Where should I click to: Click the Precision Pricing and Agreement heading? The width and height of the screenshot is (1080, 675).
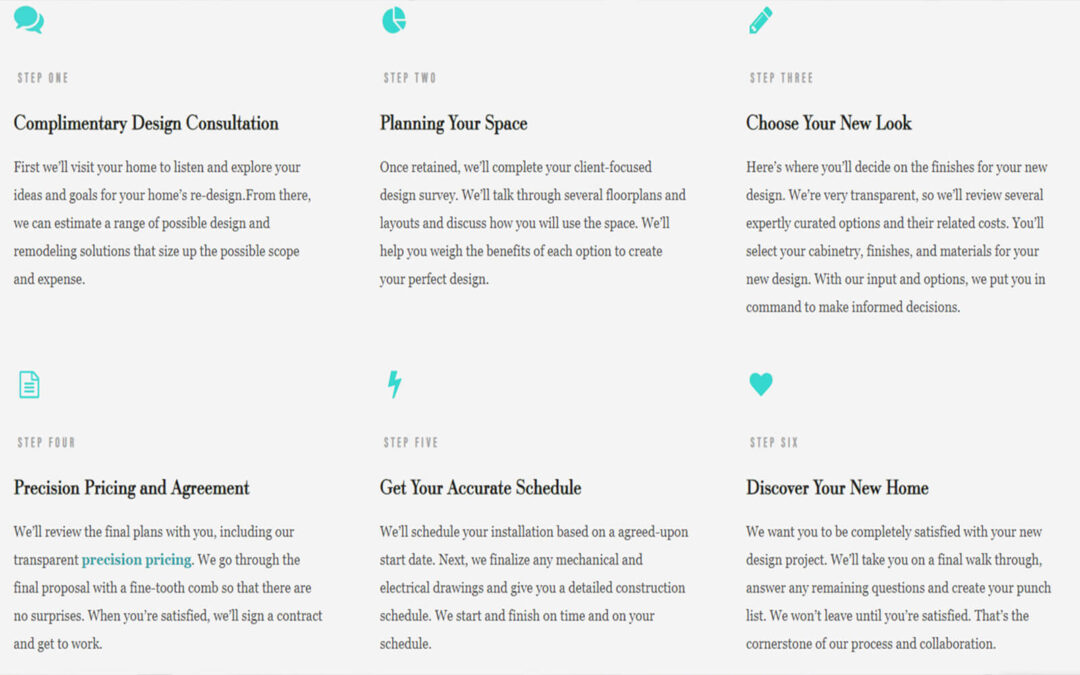132,488
